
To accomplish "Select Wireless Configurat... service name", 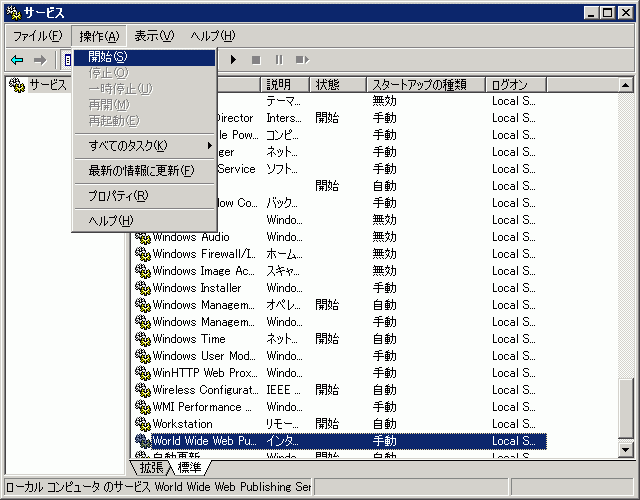I will (205, 390).
